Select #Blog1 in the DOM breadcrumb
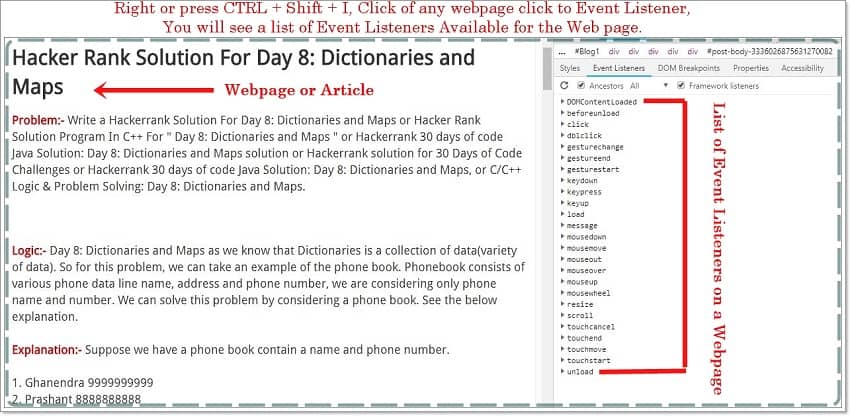 point(586,52)
